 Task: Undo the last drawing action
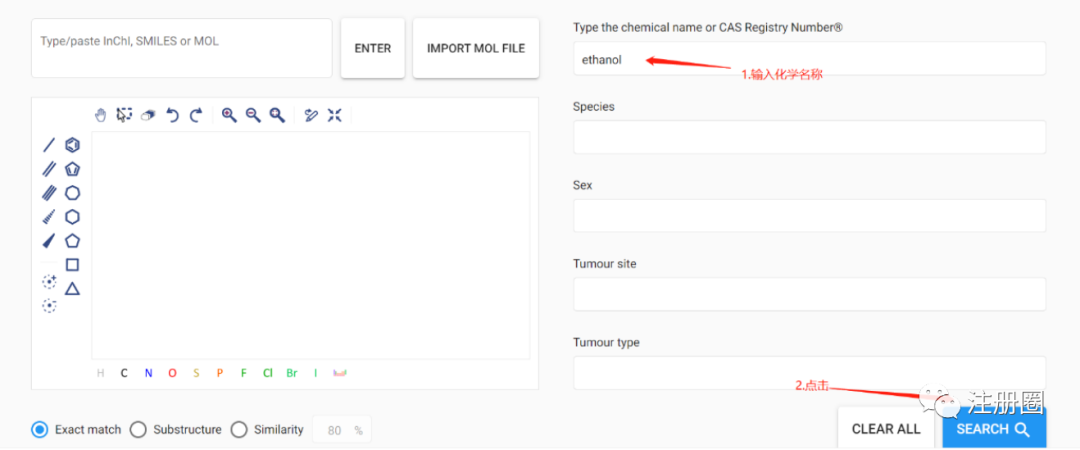[172, 115]
